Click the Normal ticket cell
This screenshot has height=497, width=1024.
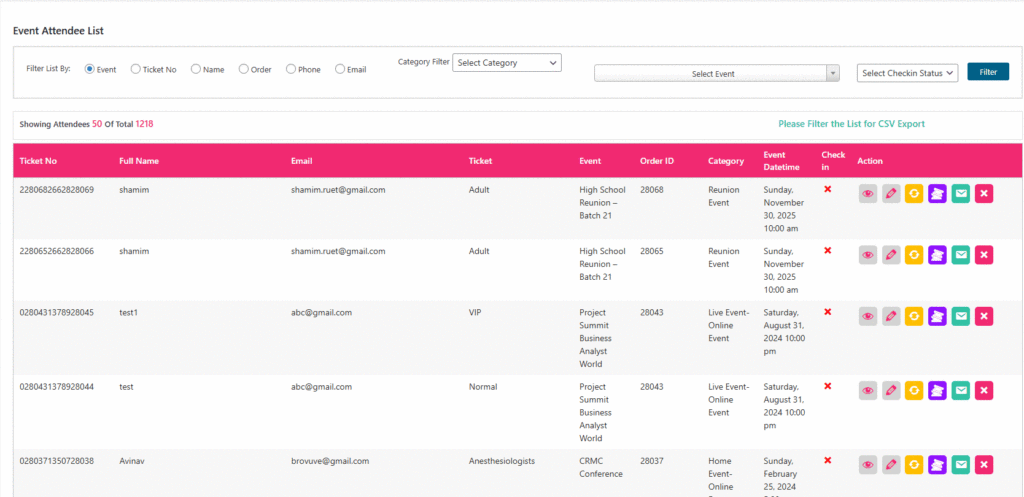click(x=483, y=387)
